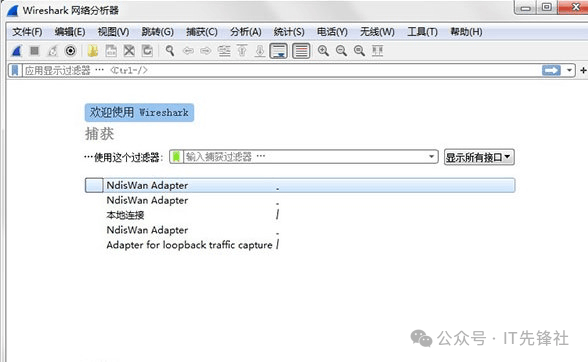Screen dimensions: 588x362
Task: Open capture options gear icon
Action: coord(70,51)
